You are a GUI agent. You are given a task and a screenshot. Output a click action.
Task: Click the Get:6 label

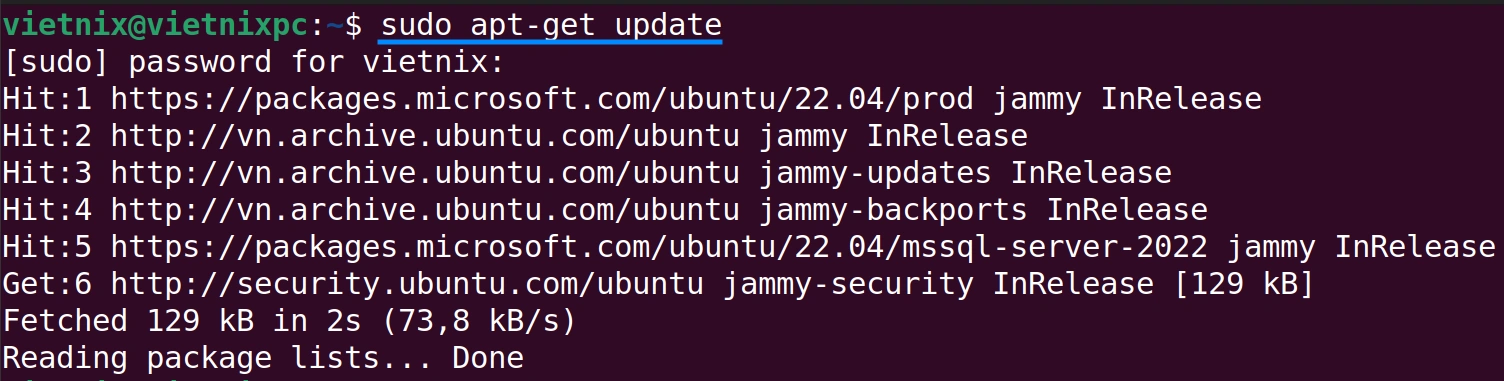pyautogui.click(x=47, y=284)
